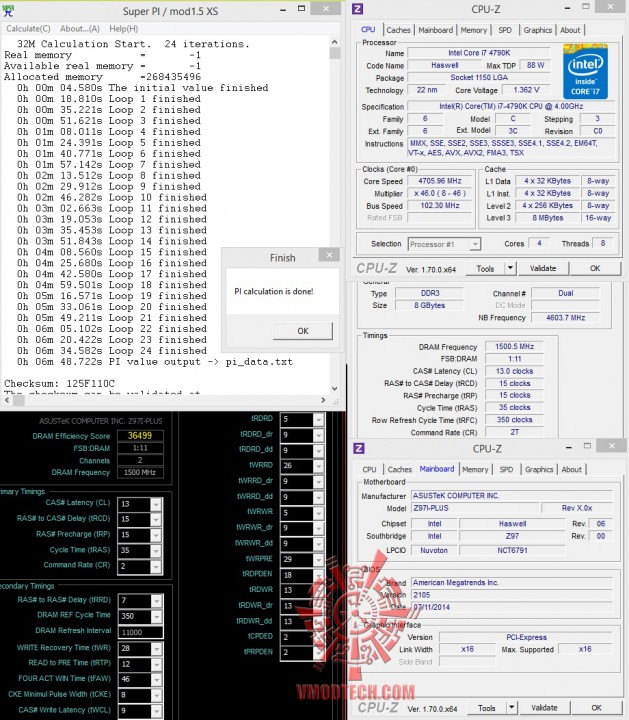Open CAS# Latency (CL) dropdown in timing tool
The image size is (629, 720).
pyautogui.click(x=156, y=504)
